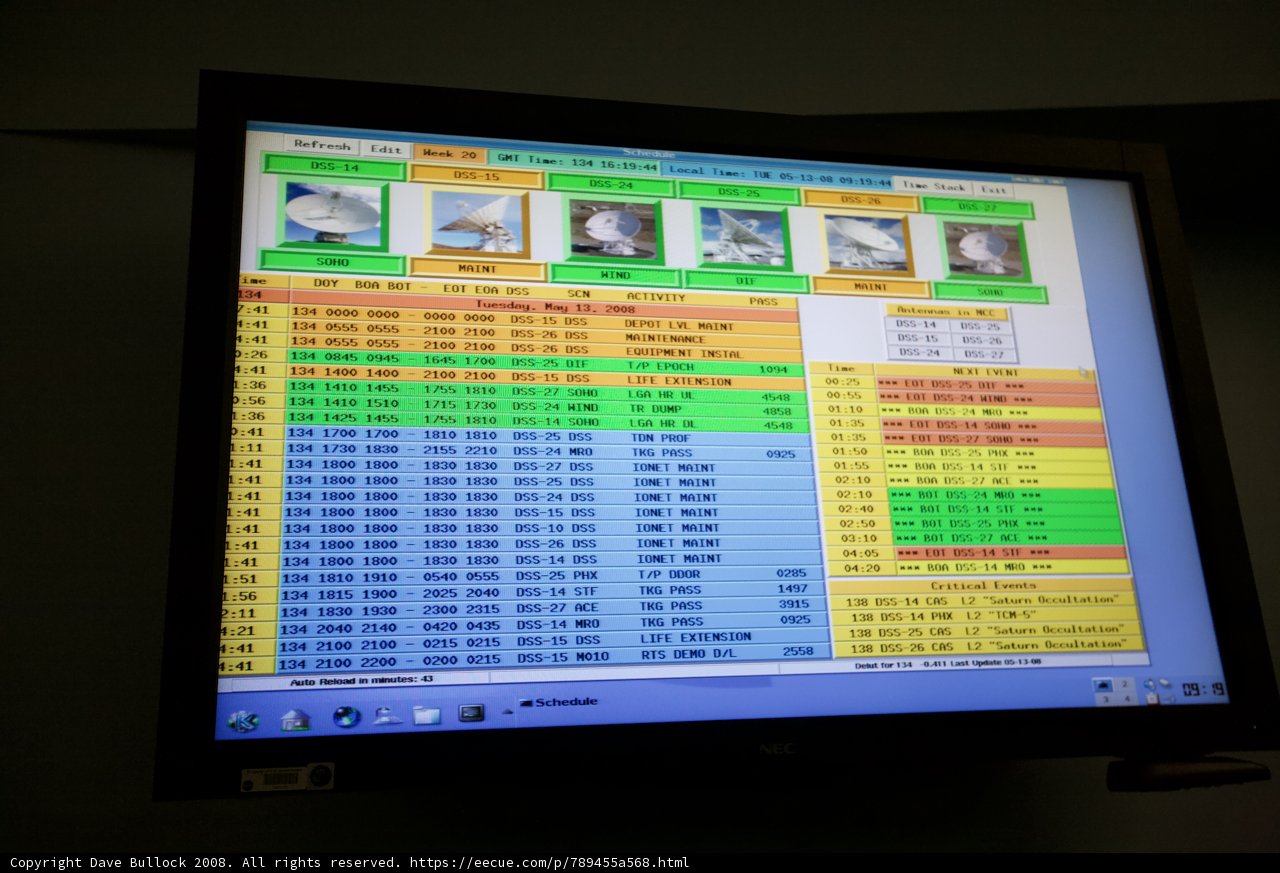Click the Local Time TUE 05-13-08 field
The width and height of the screenshot is (1280, 873).
[777, 178]
